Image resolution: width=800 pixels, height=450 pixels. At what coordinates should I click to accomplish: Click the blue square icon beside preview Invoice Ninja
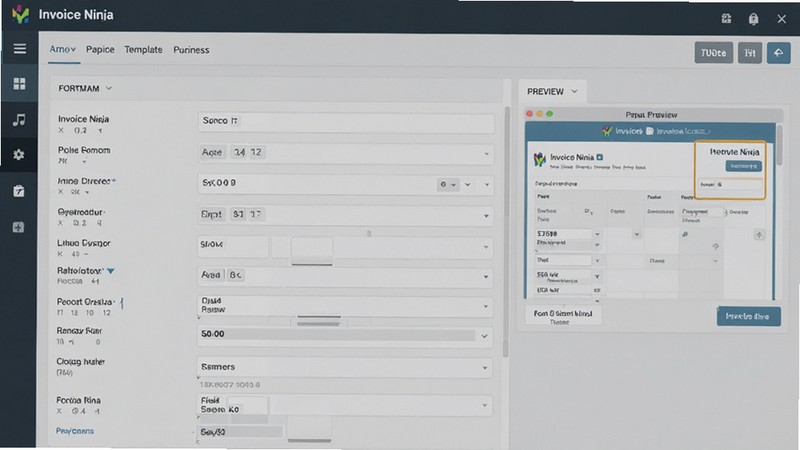[600, 157]
